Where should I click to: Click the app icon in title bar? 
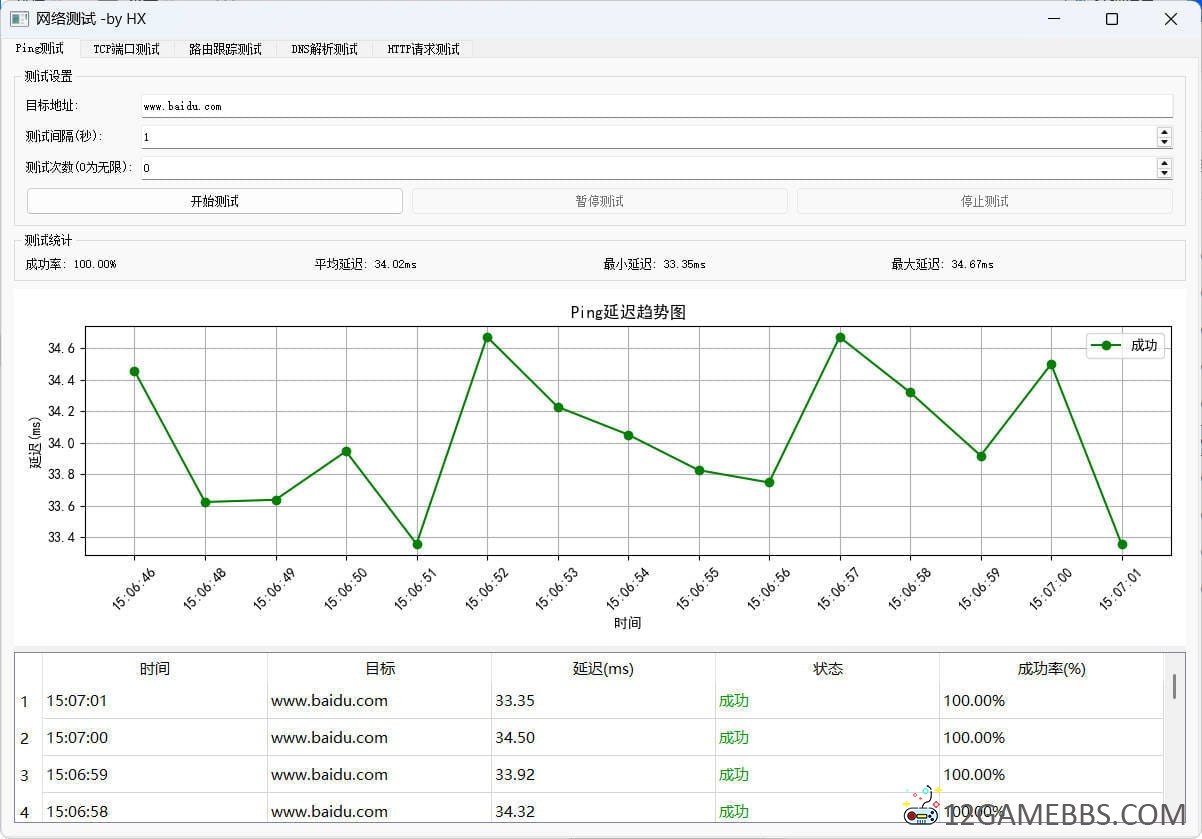coord(19,19)
